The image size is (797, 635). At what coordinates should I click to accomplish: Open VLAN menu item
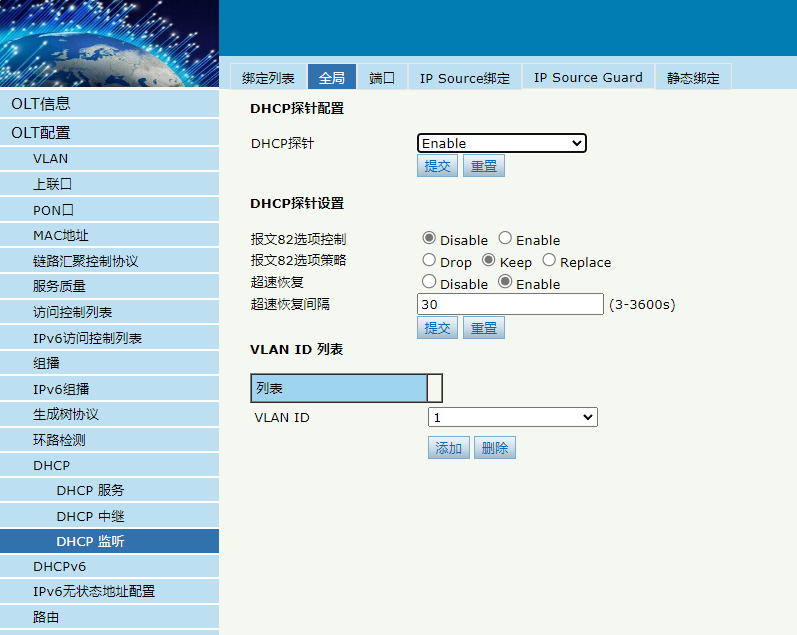point(109,159)
